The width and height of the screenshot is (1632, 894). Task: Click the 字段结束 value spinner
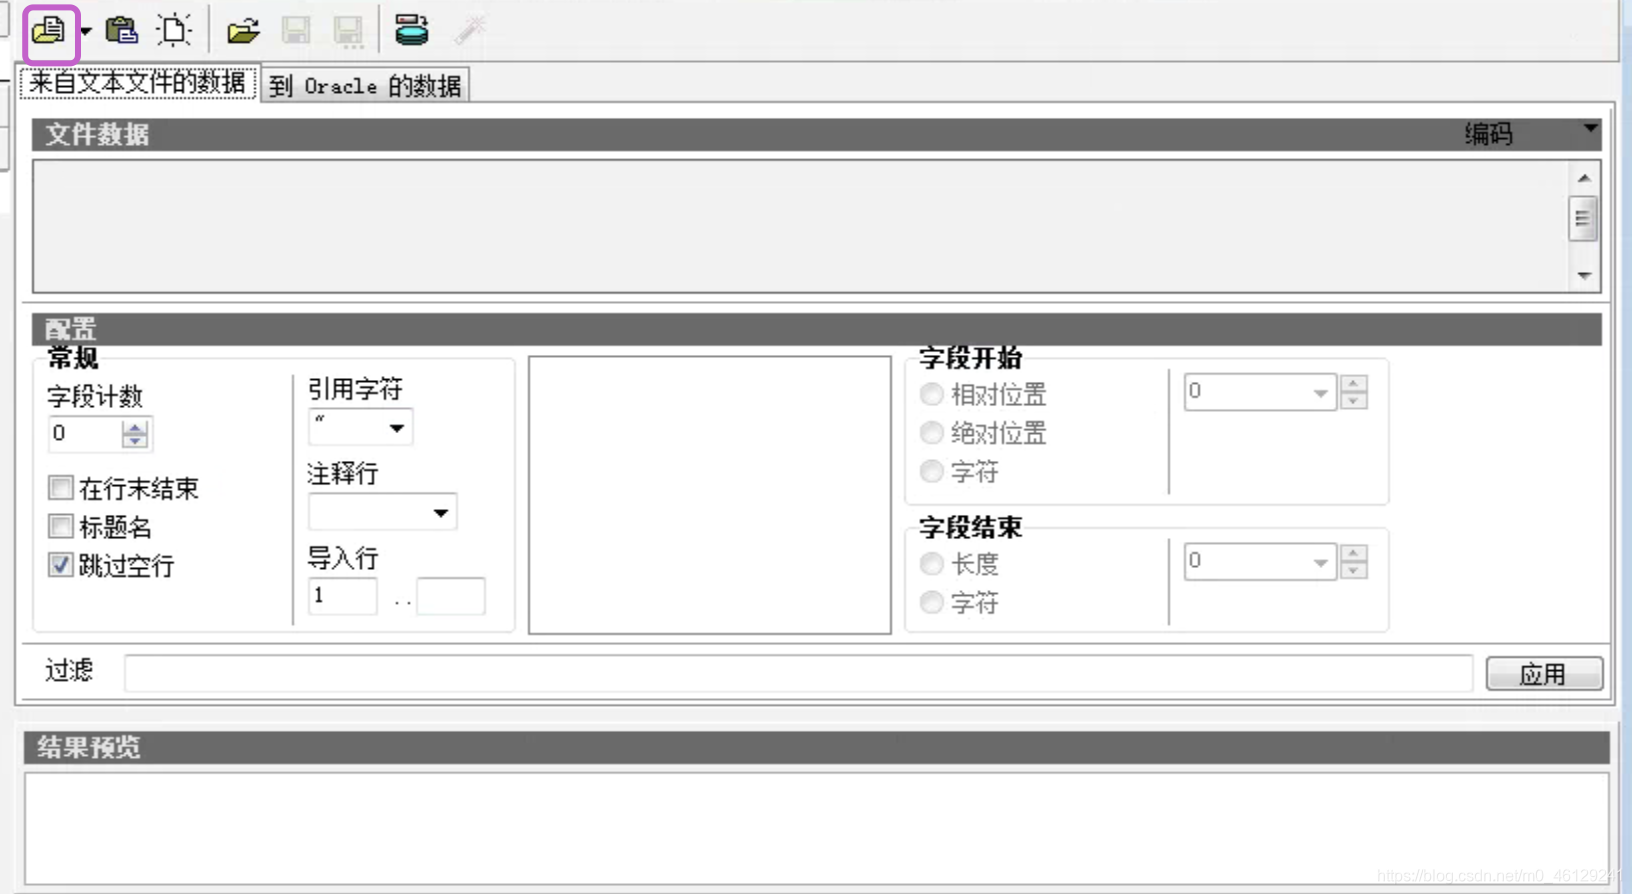[x=1354, y=561]
